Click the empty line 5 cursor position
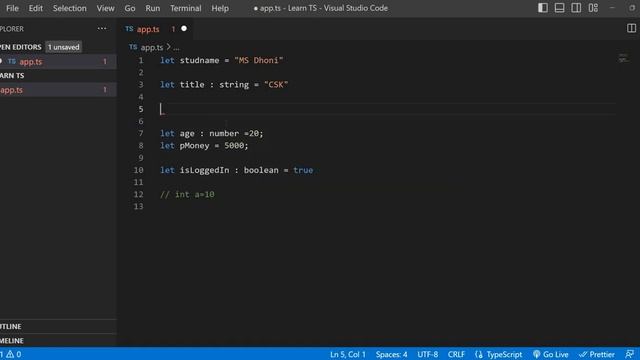Viewport: 640px width, 360px height. pos(388,109)
